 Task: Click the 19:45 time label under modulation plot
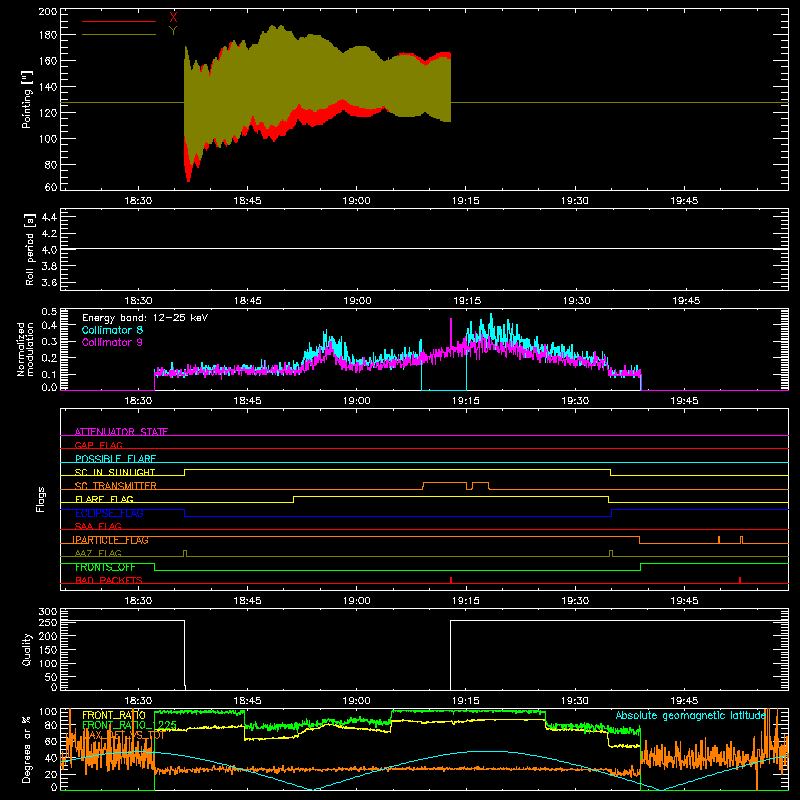click(x=684, y=401)
